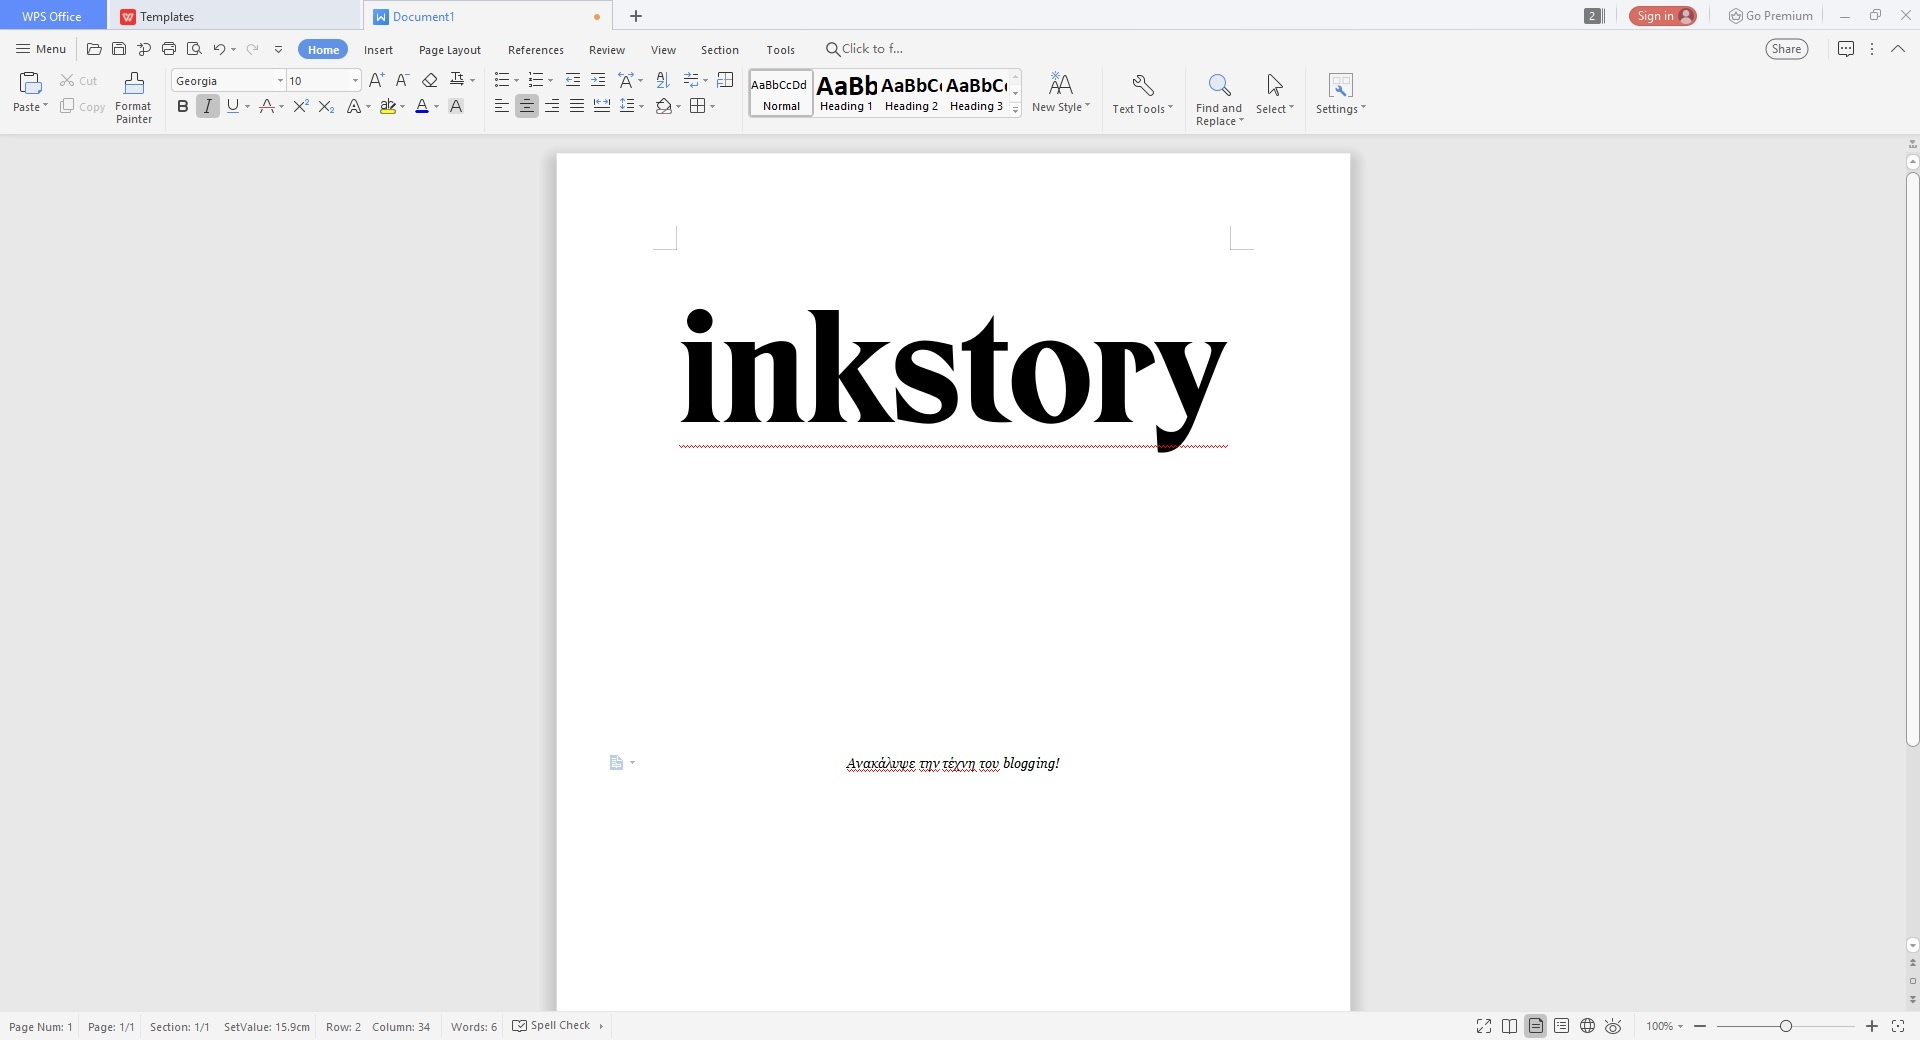The image size is (1920, 1040).
Task: Apply the Heading 1 style
Action: 846,94
